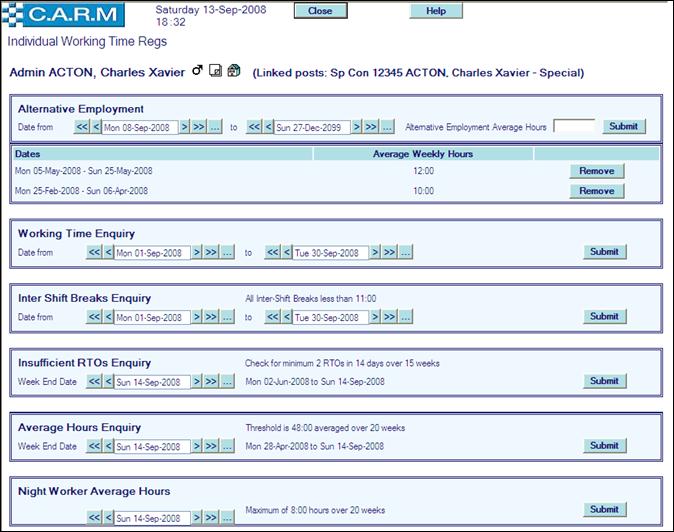
Task: Remove the 05-May-2008 alternative employment entry
Action: click(596, 171)
